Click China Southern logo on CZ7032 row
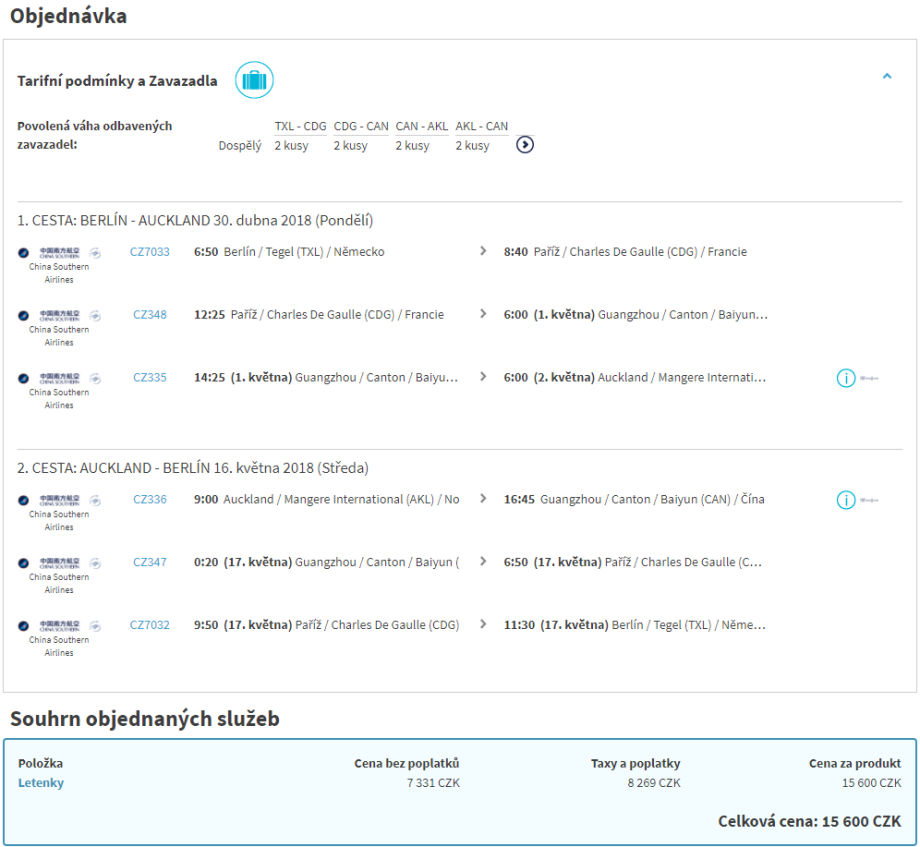This screenshot has height=847, width=920. point(58,626)
